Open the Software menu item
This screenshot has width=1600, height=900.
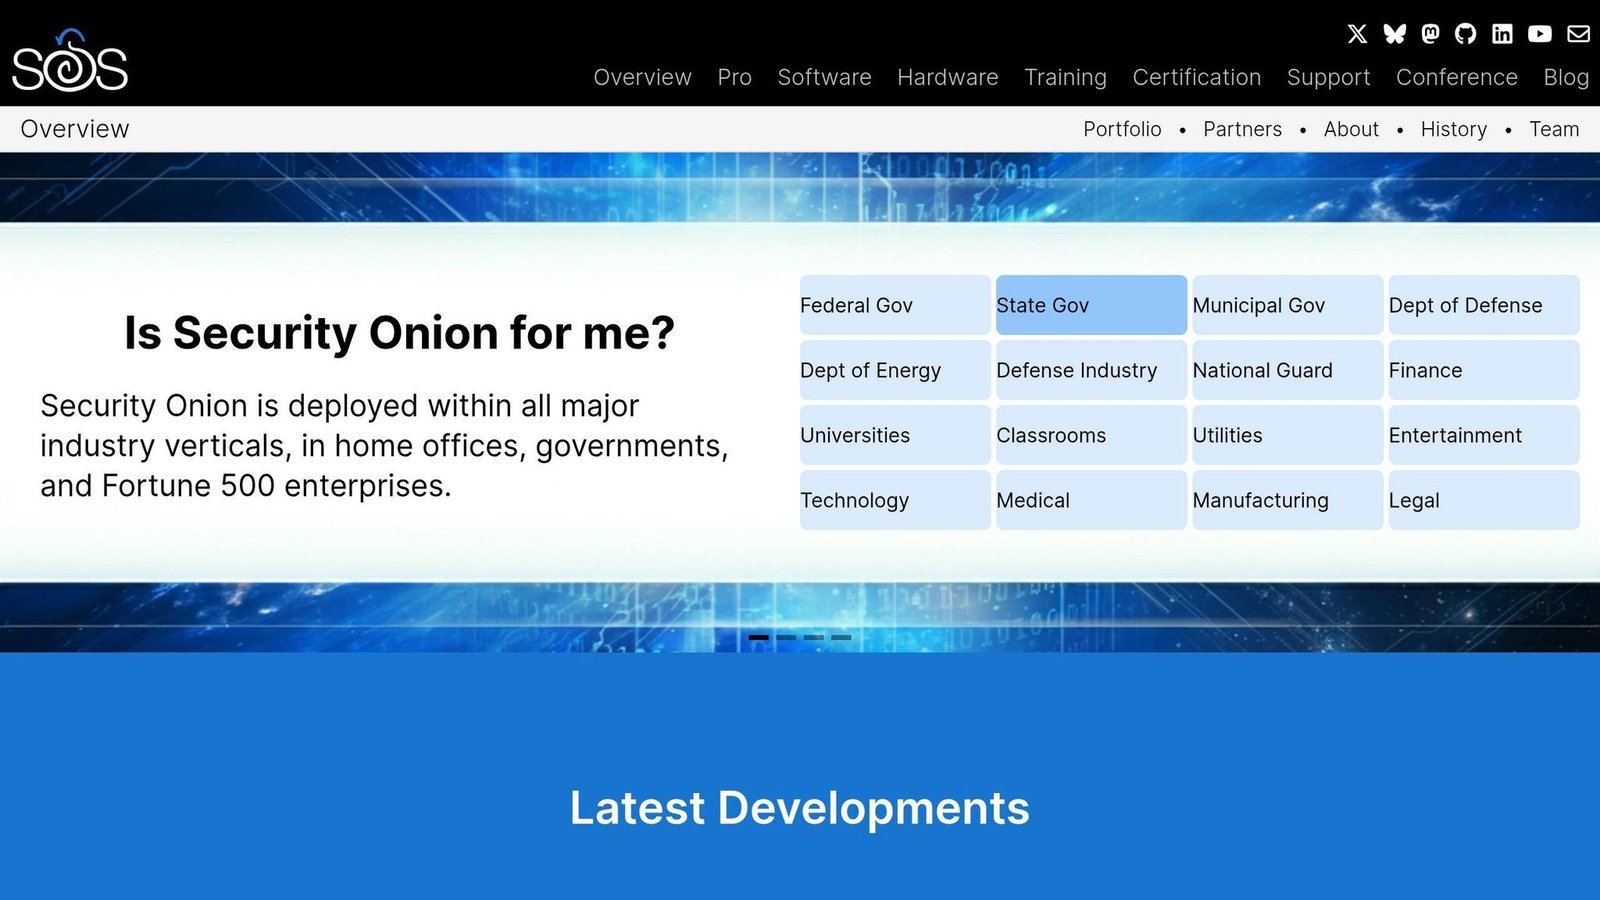824,77
